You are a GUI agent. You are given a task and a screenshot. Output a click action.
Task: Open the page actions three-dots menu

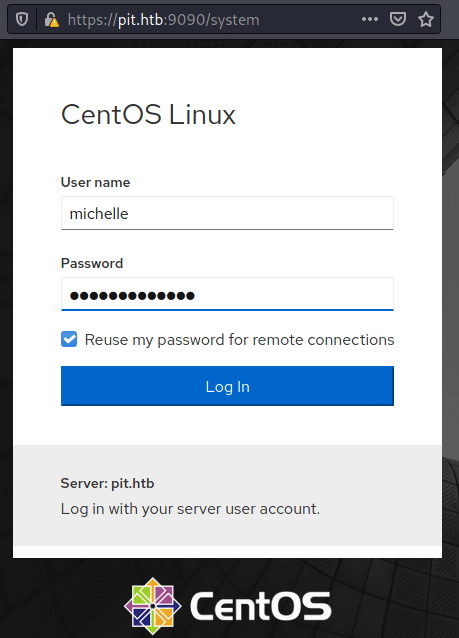(369, 19)
